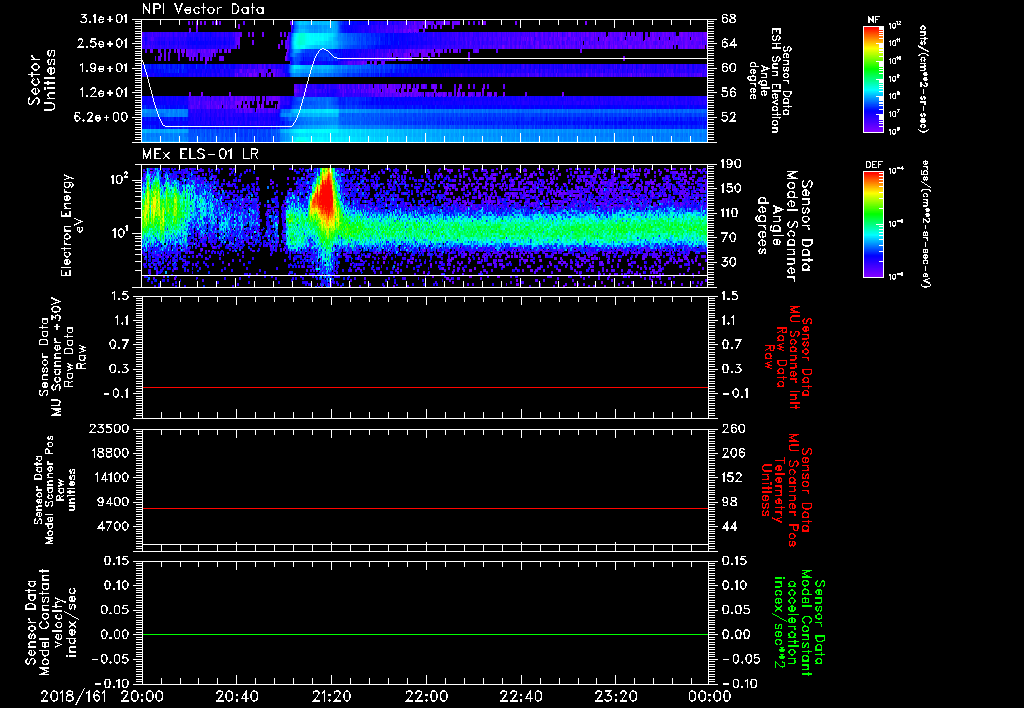Click the 22:40 time tick label
Image resolution: width=1024 pixels, height=708 pixels.
click(520, 696)
